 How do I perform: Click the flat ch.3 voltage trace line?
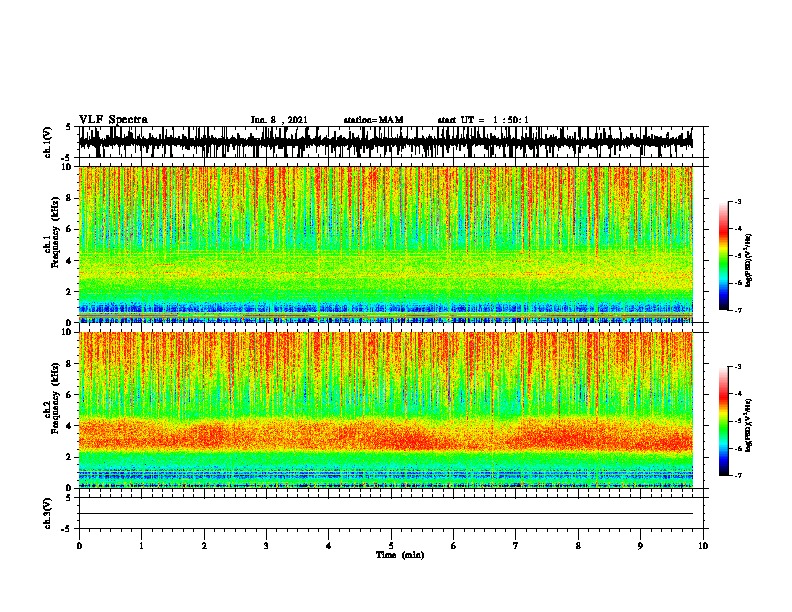pyautogui.click(x=386, y=514)
